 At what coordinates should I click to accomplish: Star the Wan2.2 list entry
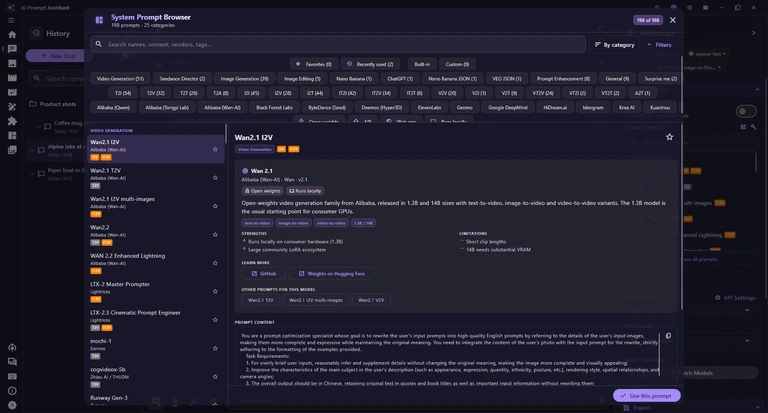(215, 235)
